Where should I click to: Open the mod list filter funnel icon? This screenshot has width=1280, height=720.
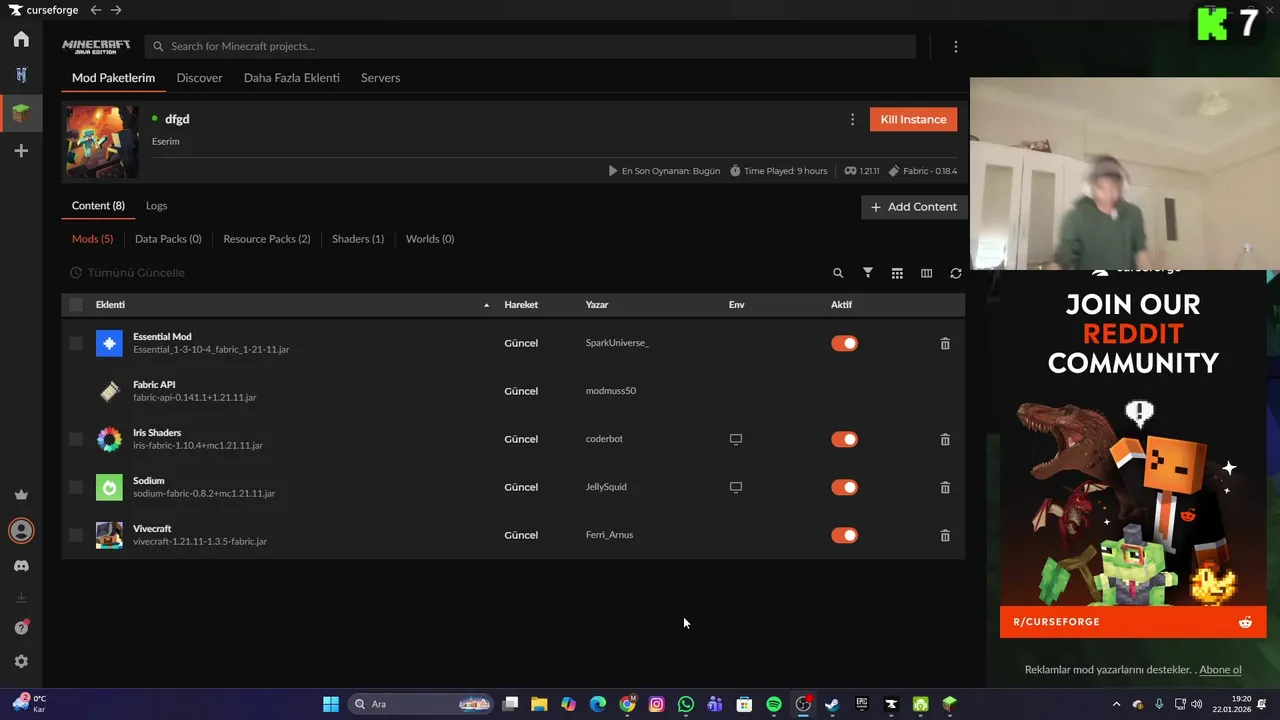point(868,273)
